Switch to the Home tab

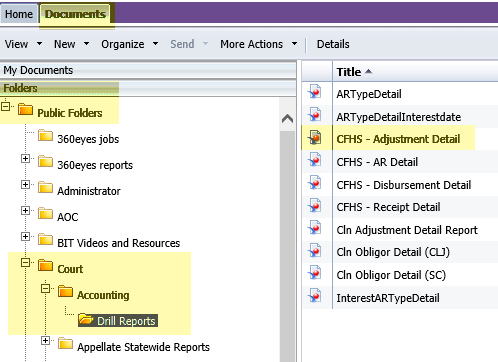click(x=19, y=14)
